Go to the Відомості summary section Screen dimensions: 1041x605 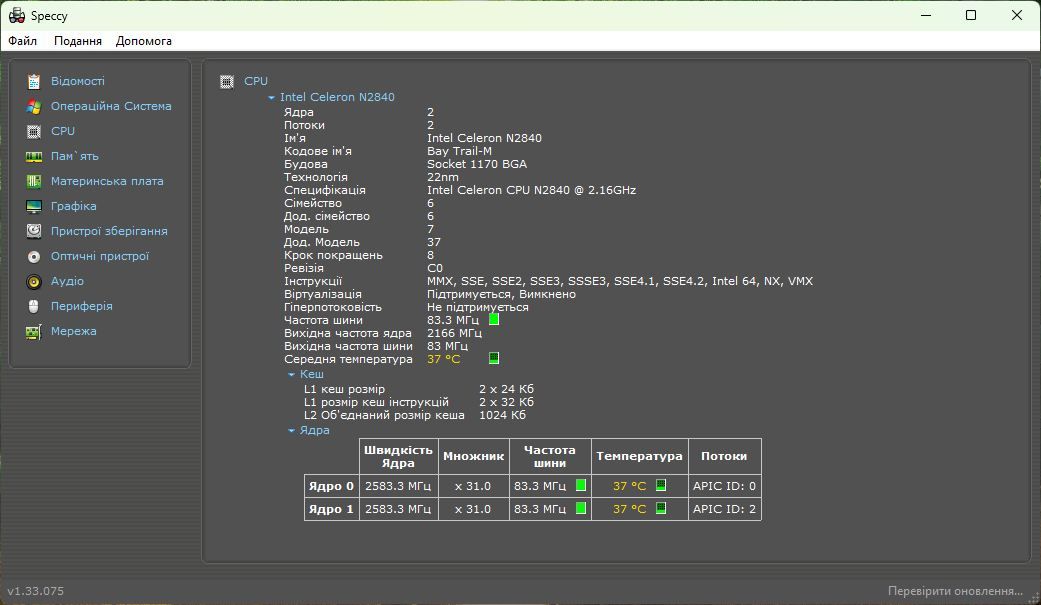(78, 81)
